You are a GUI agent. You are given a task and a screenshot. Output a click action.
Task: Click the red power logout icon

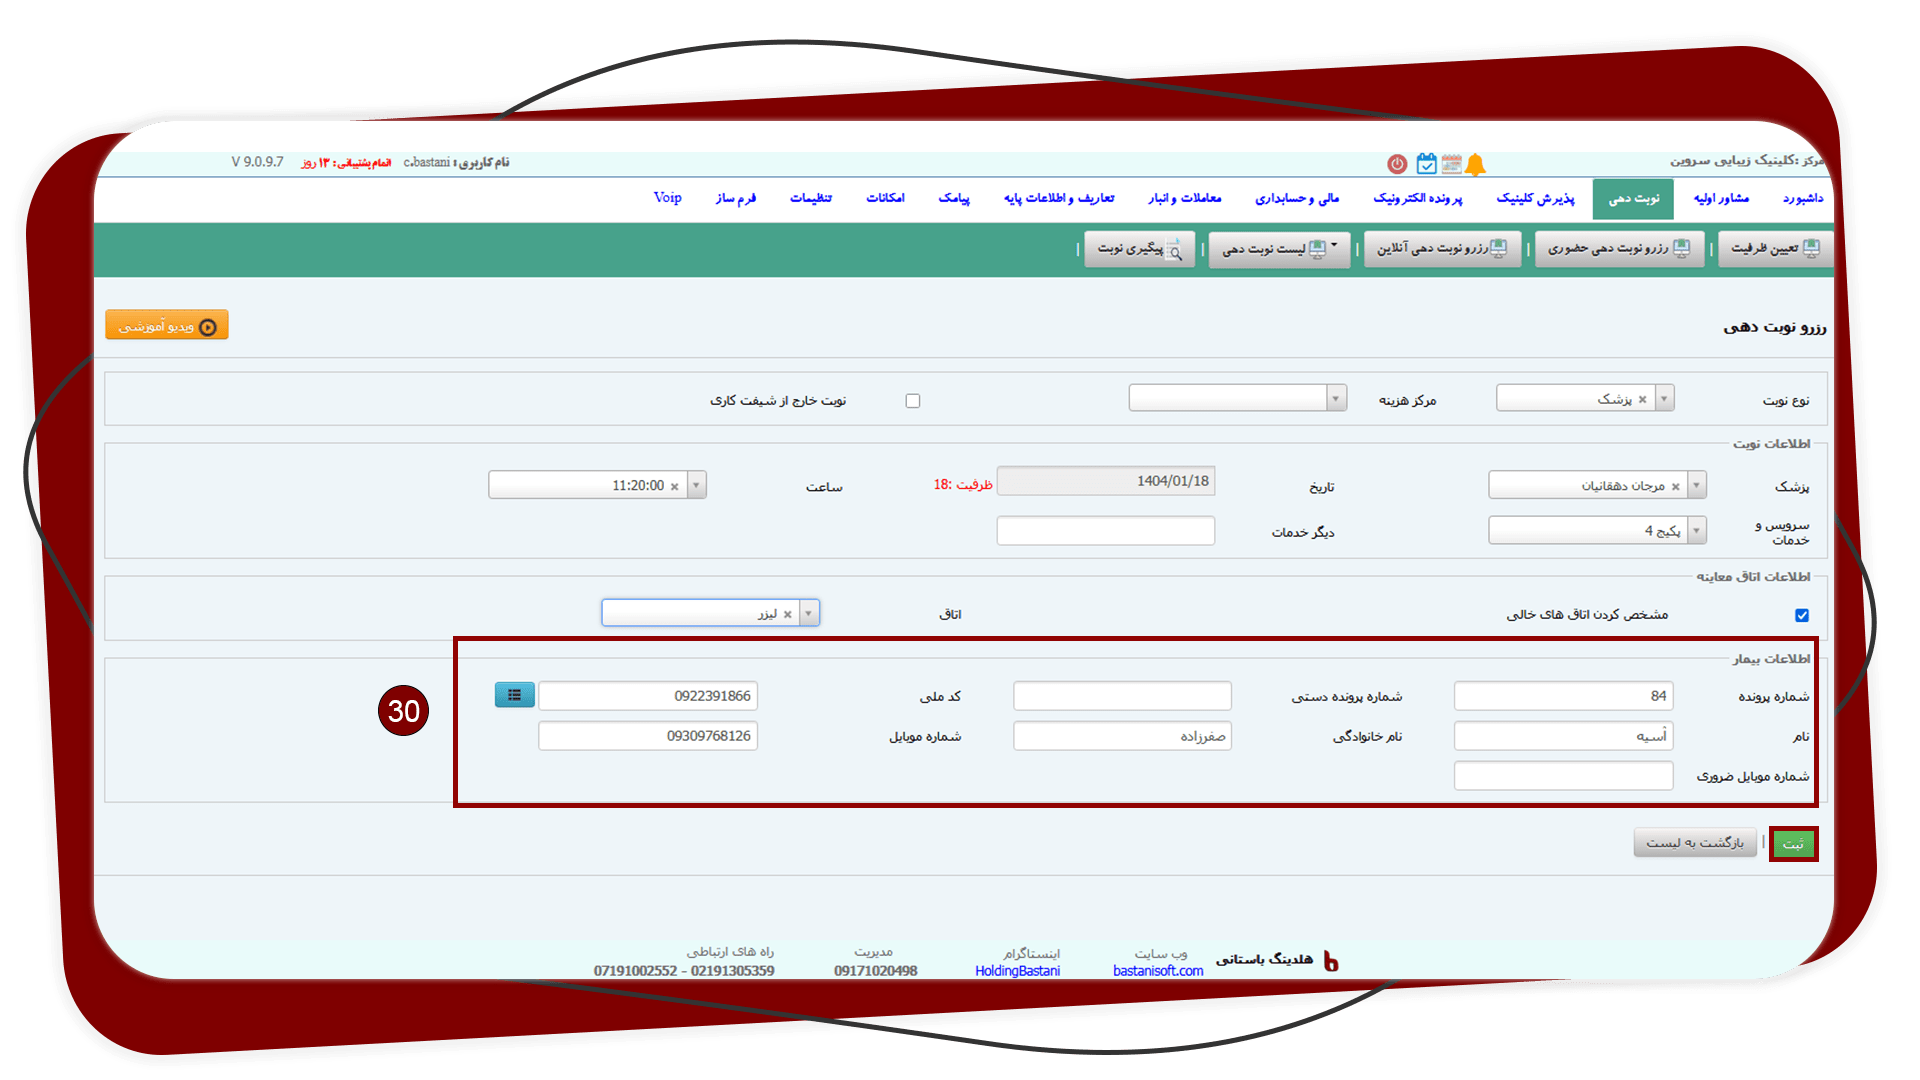(1397, 164)
